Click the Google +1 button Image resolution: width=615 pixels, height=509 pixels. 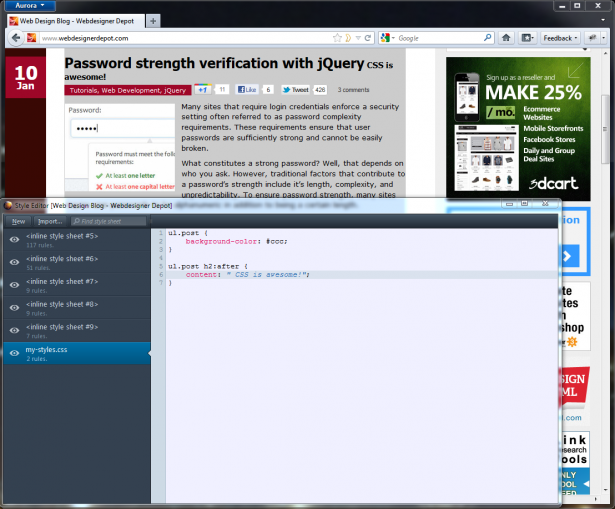[202, 89]
